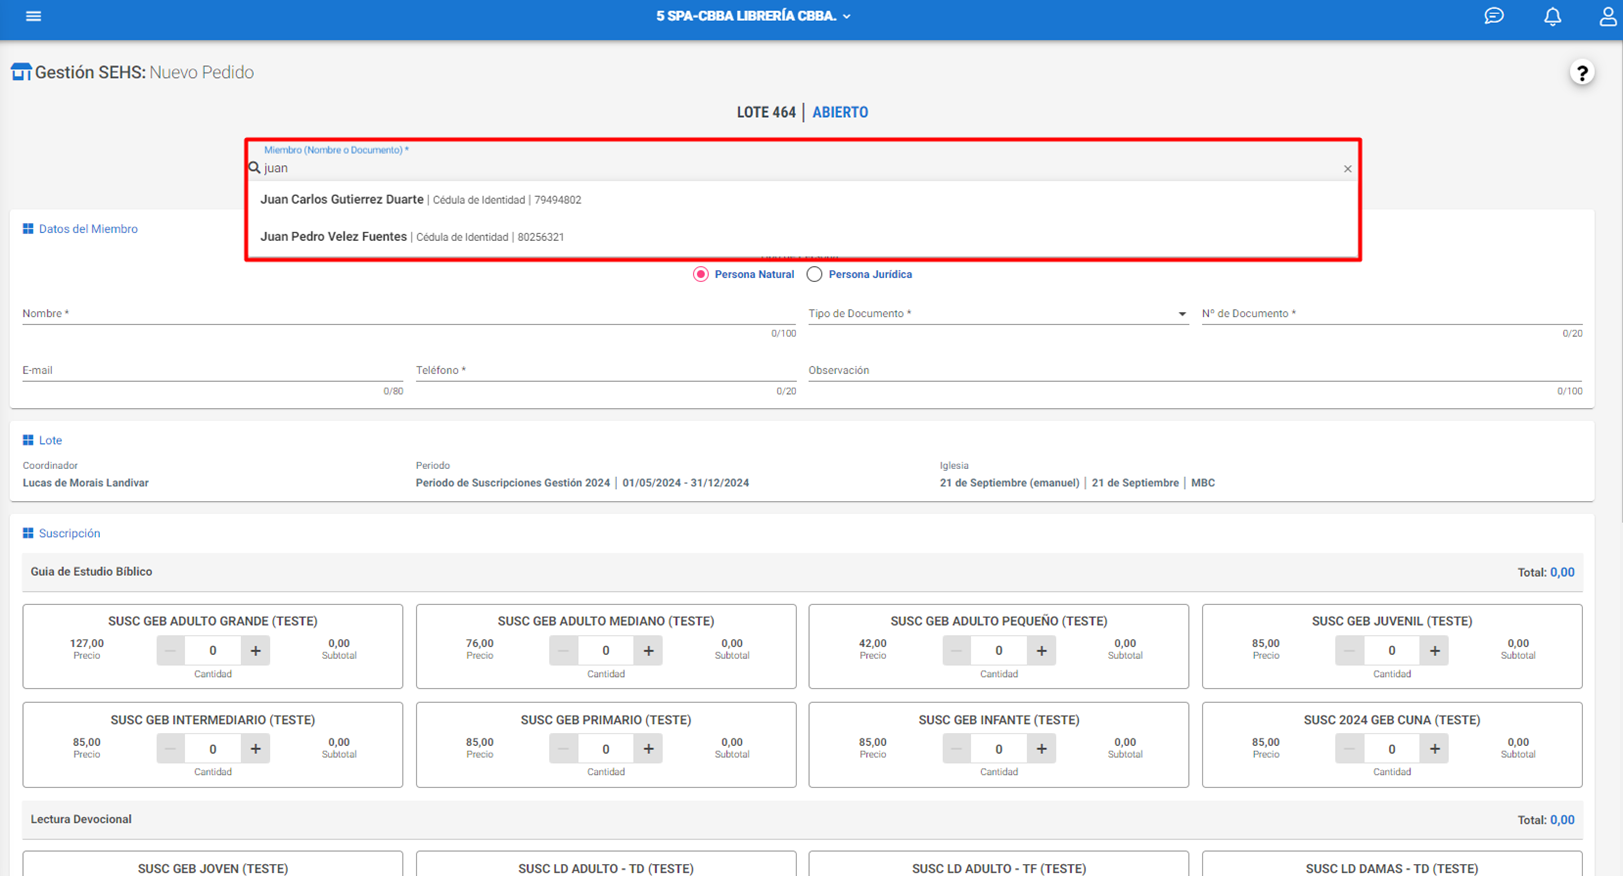
Task: Clear the Miembro search field with the X
Action: click(x=1347, y=169)
